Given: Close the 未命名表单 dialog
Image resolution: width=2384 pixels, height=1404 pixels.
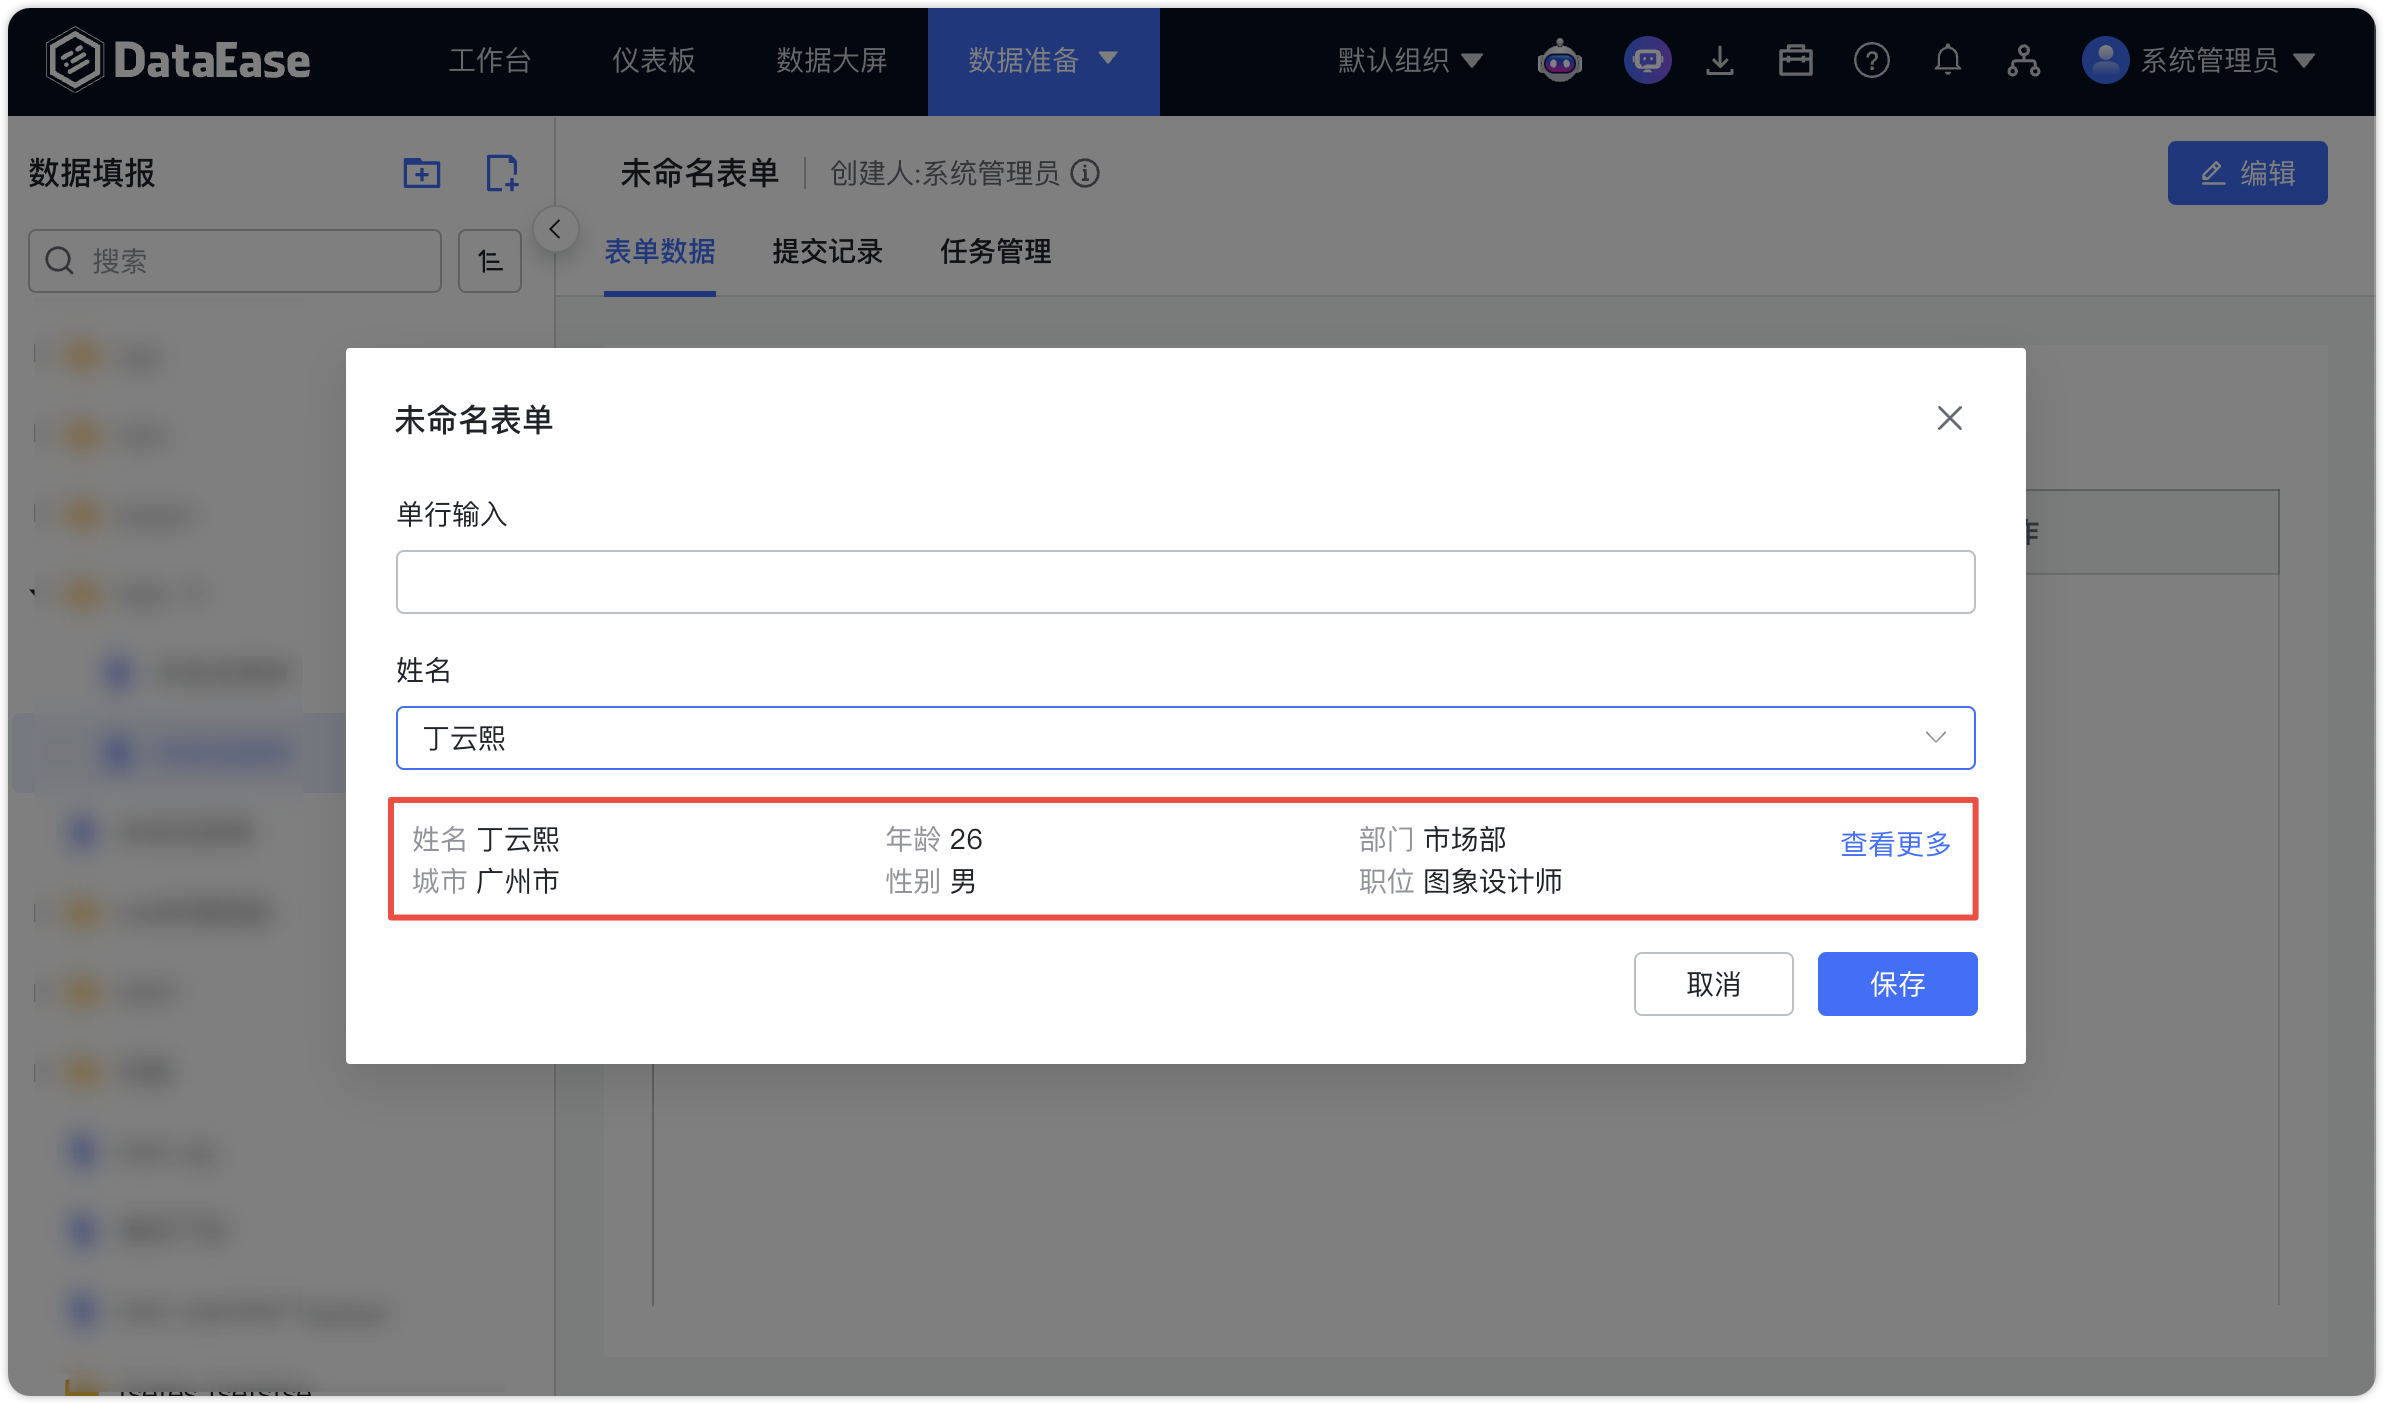Looking at the screenshot, I should coord(1950,418).
